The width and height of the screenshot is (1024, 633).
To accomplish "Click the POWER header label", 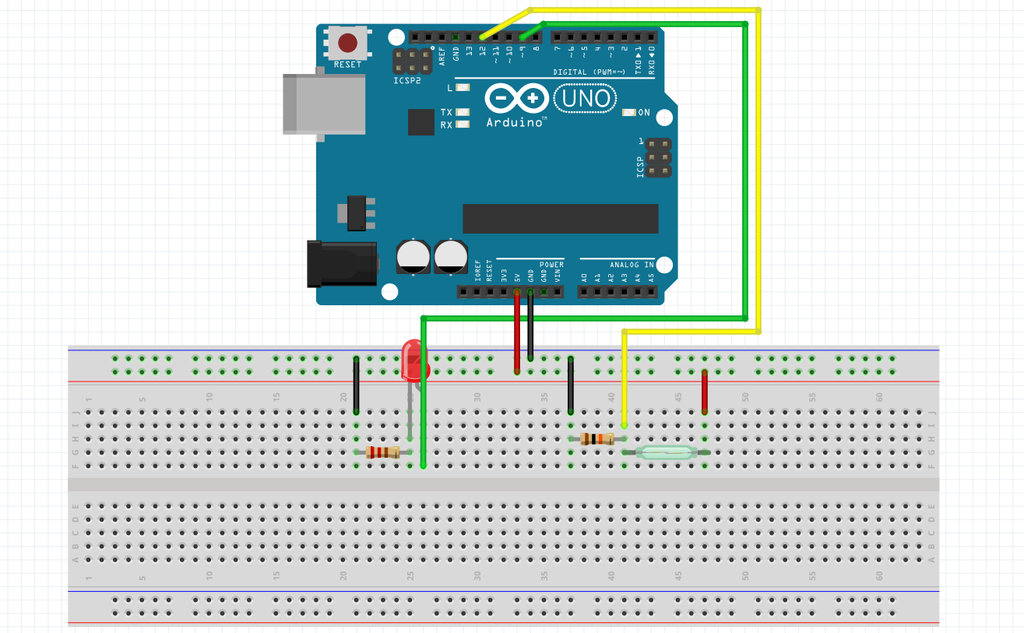I will pos(552,265).
